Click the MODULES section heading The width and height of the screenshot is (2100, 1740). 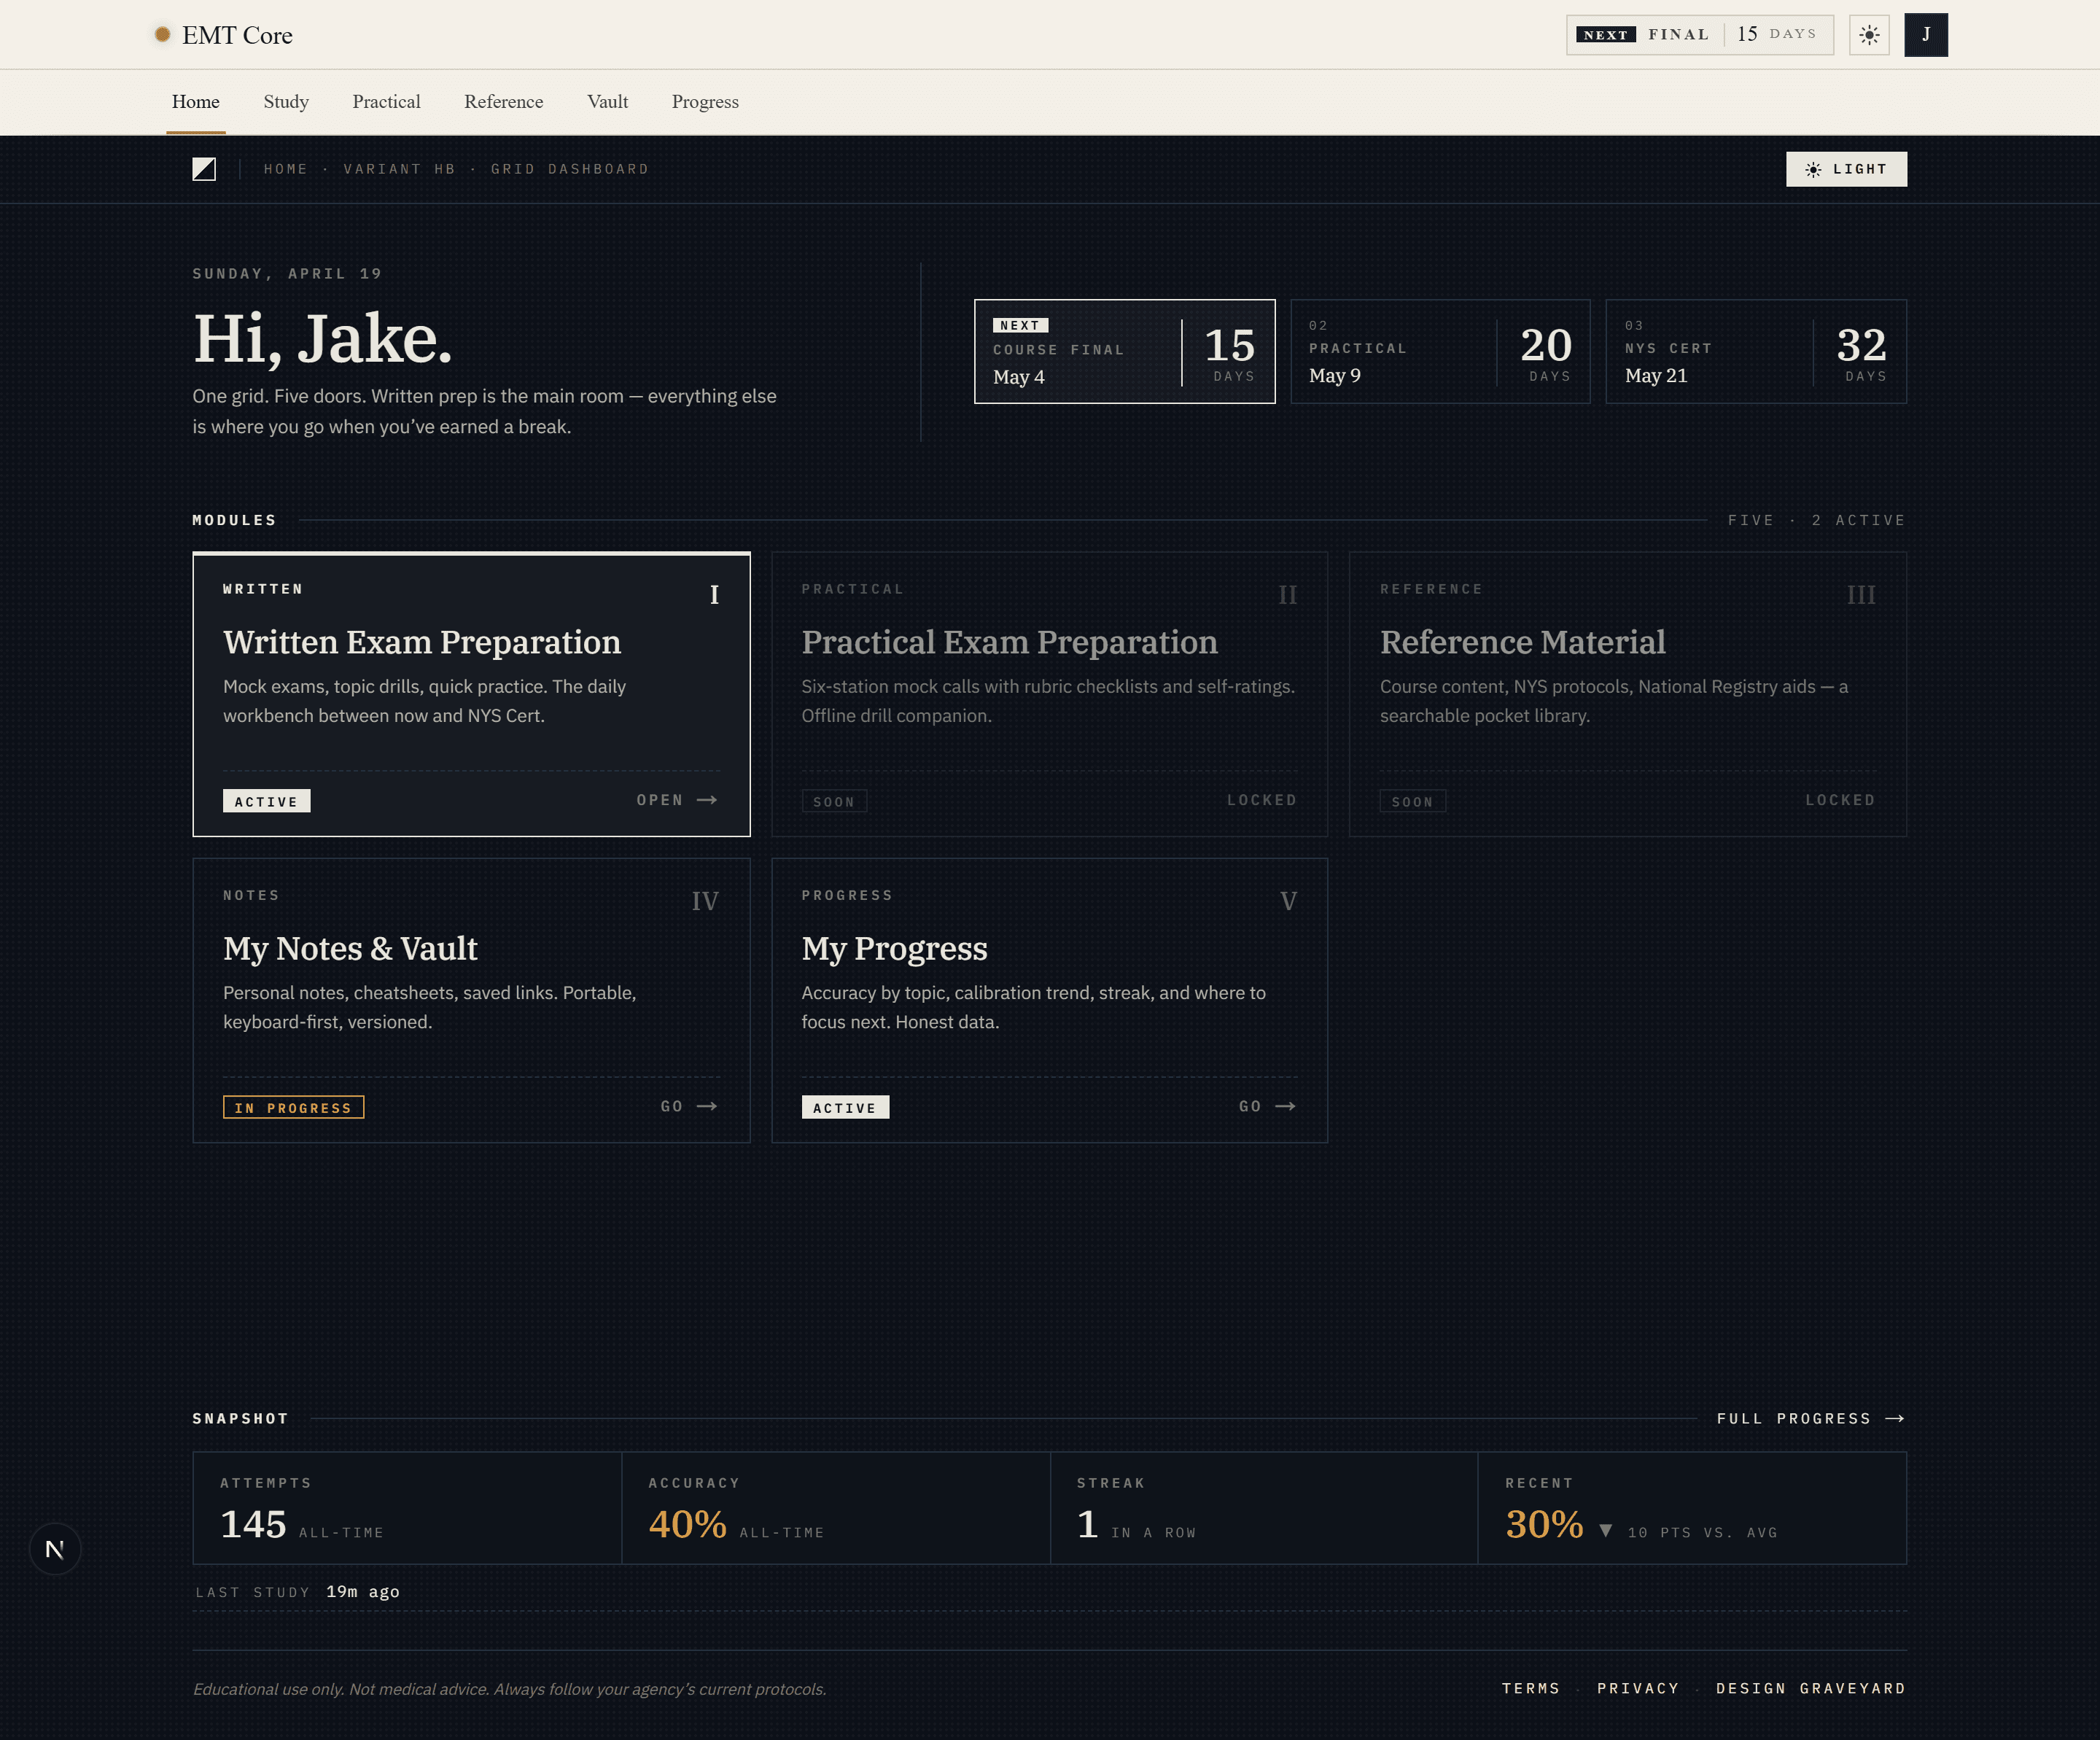pyautogui.click(x=235, y=520)
